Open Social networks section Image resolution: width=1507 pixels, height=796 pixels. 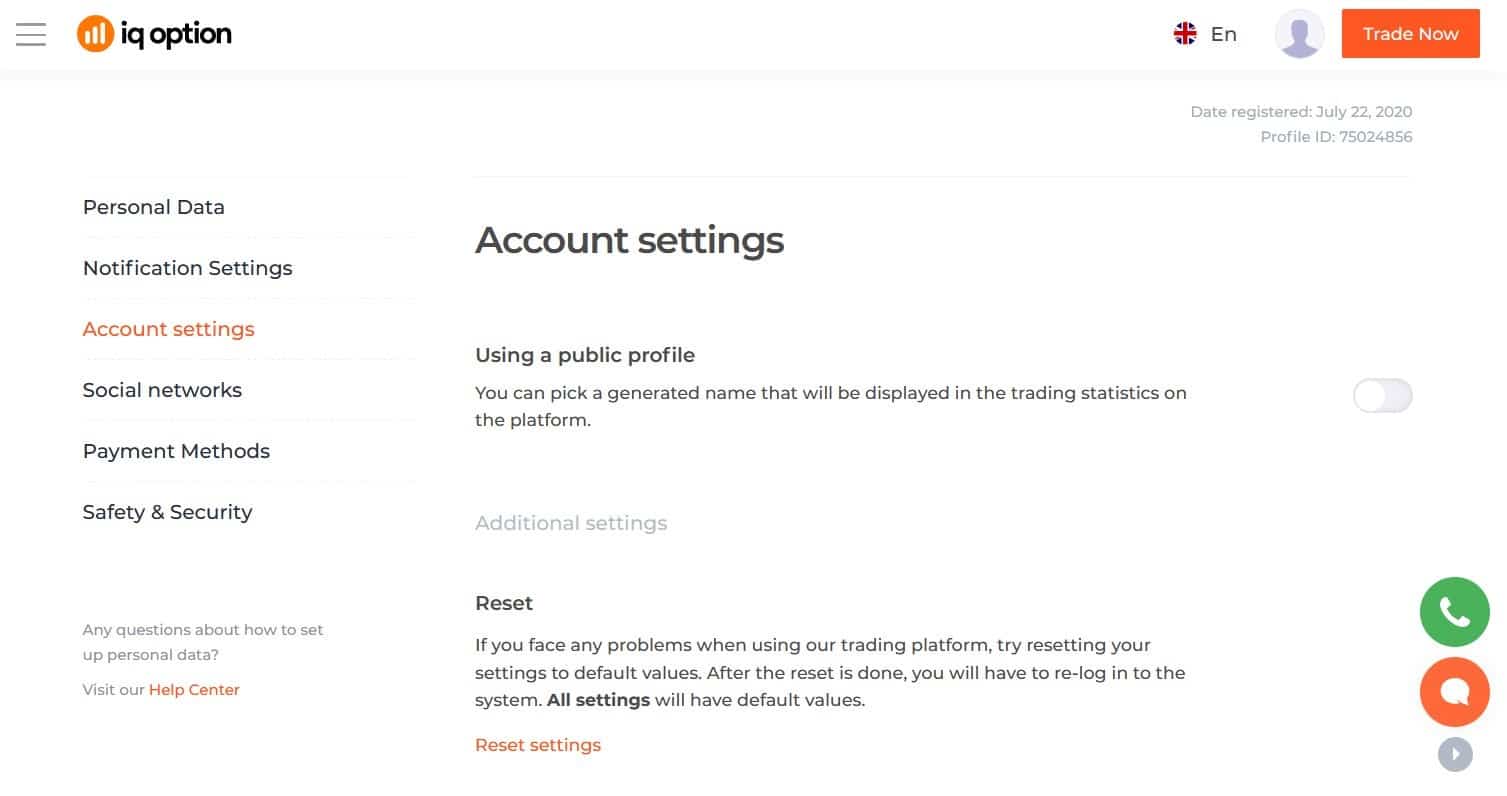[x=162, y=390]
